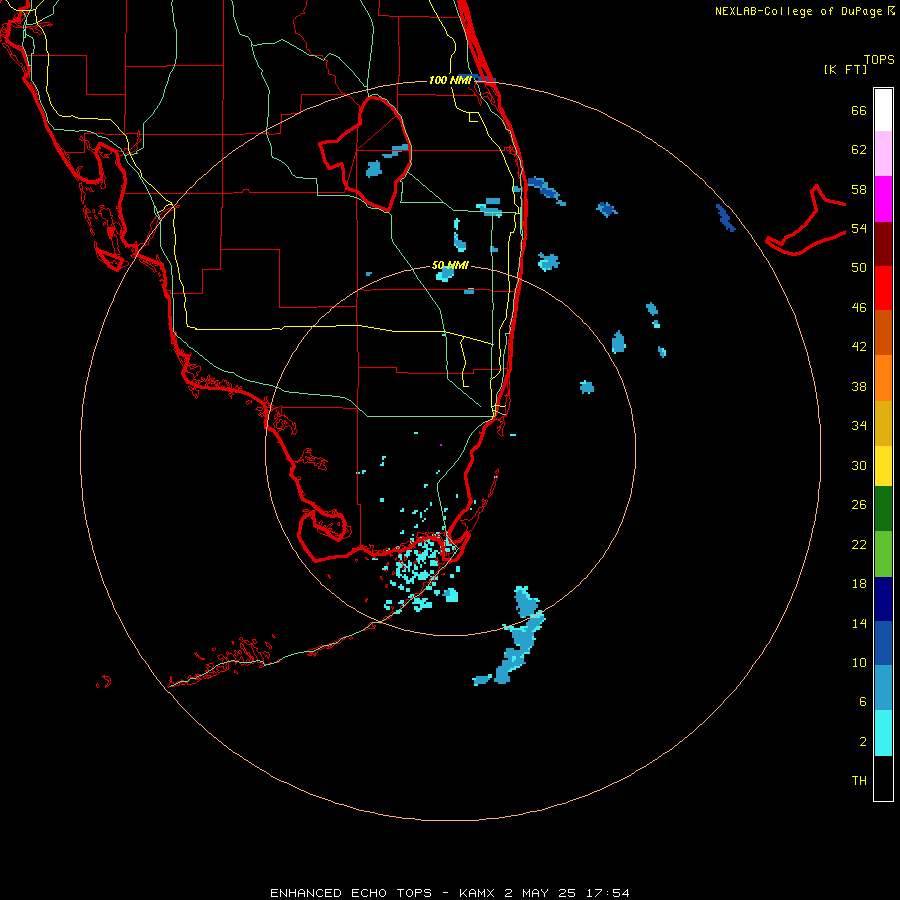Select the 42 scale label
900x900 pixels.
859,347
